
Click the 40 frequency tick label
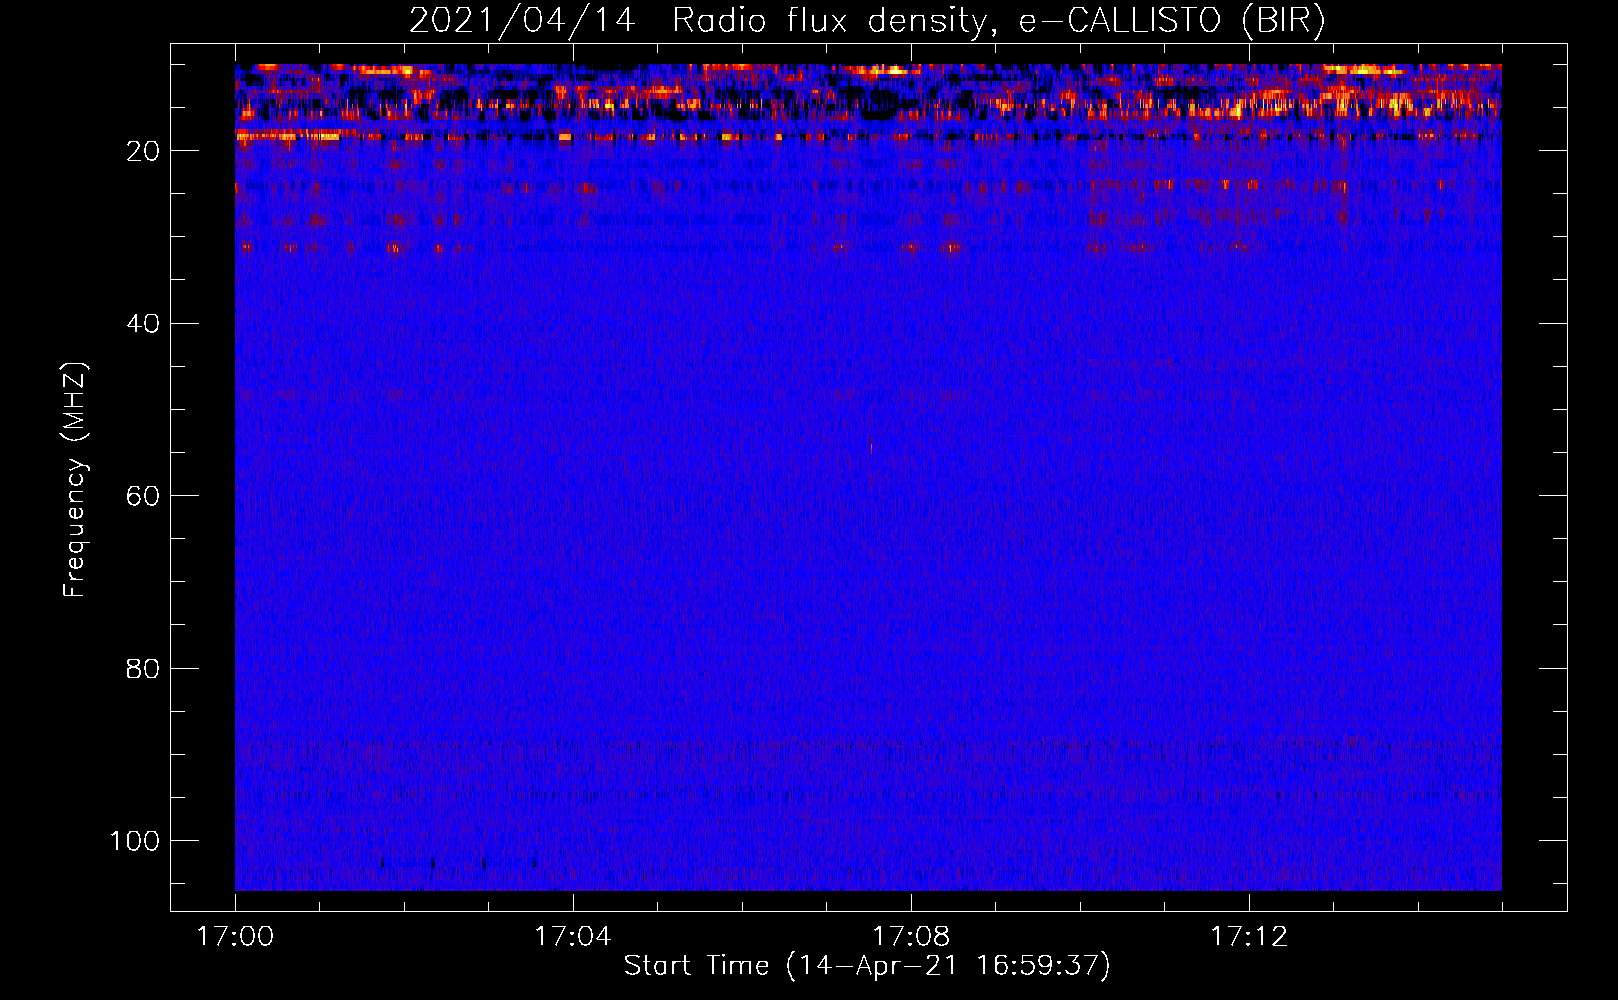click(143, 323)
